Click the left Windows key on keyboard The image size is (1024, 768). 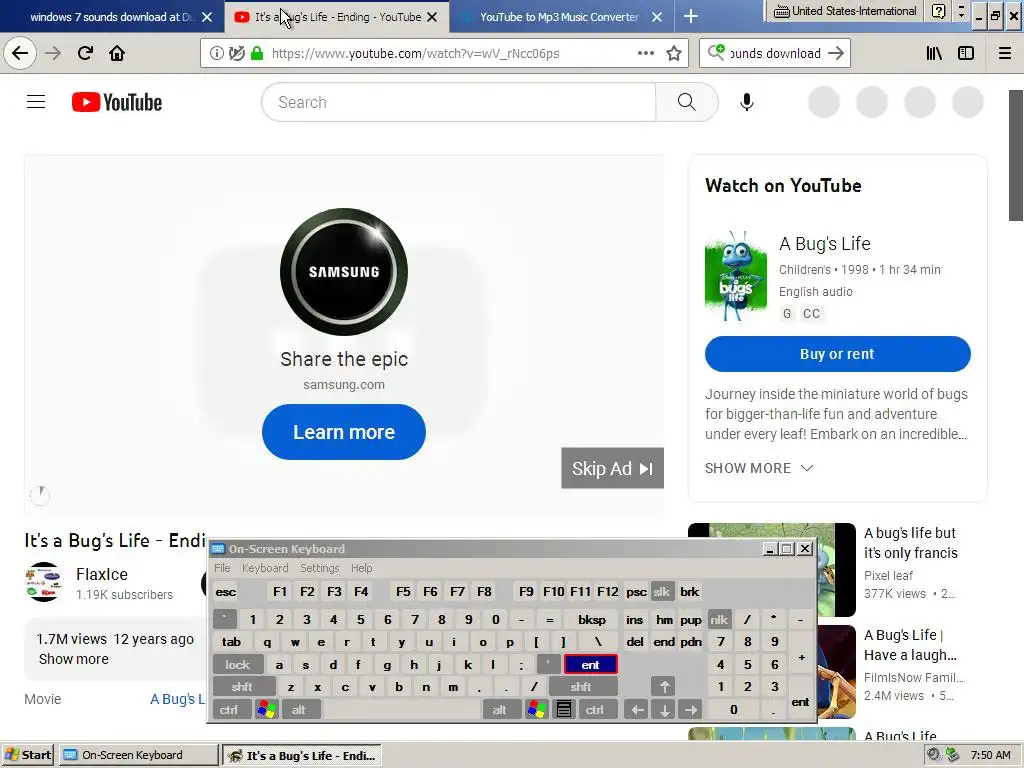pos(266,709)
